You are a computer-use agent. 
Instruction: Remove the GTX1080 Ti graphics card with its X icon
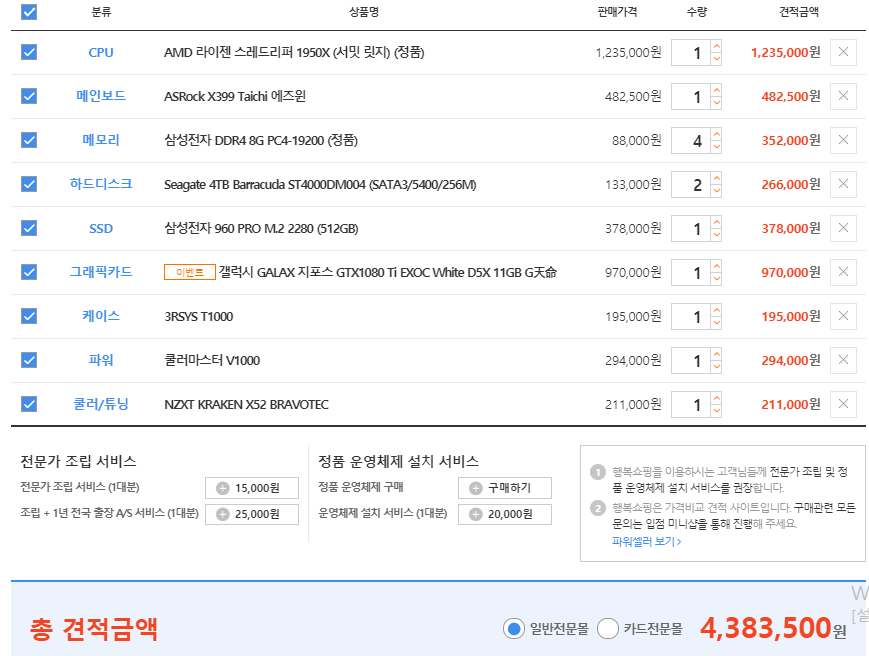pyautogui.click(x=843, y=272)
